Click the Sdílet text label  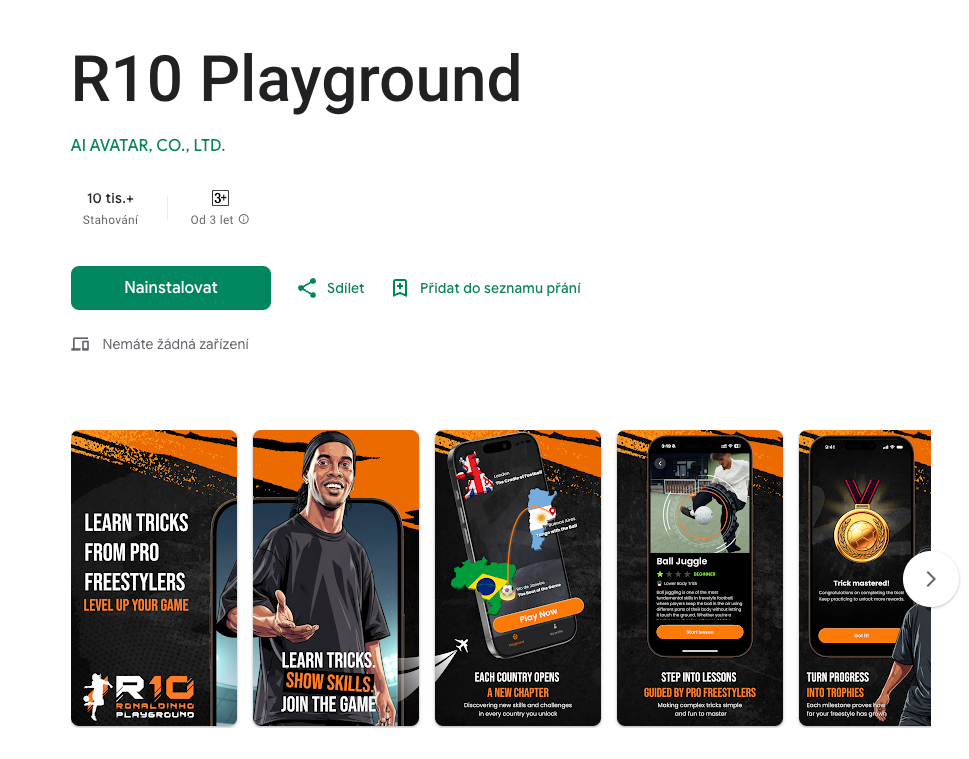point(345,289)
